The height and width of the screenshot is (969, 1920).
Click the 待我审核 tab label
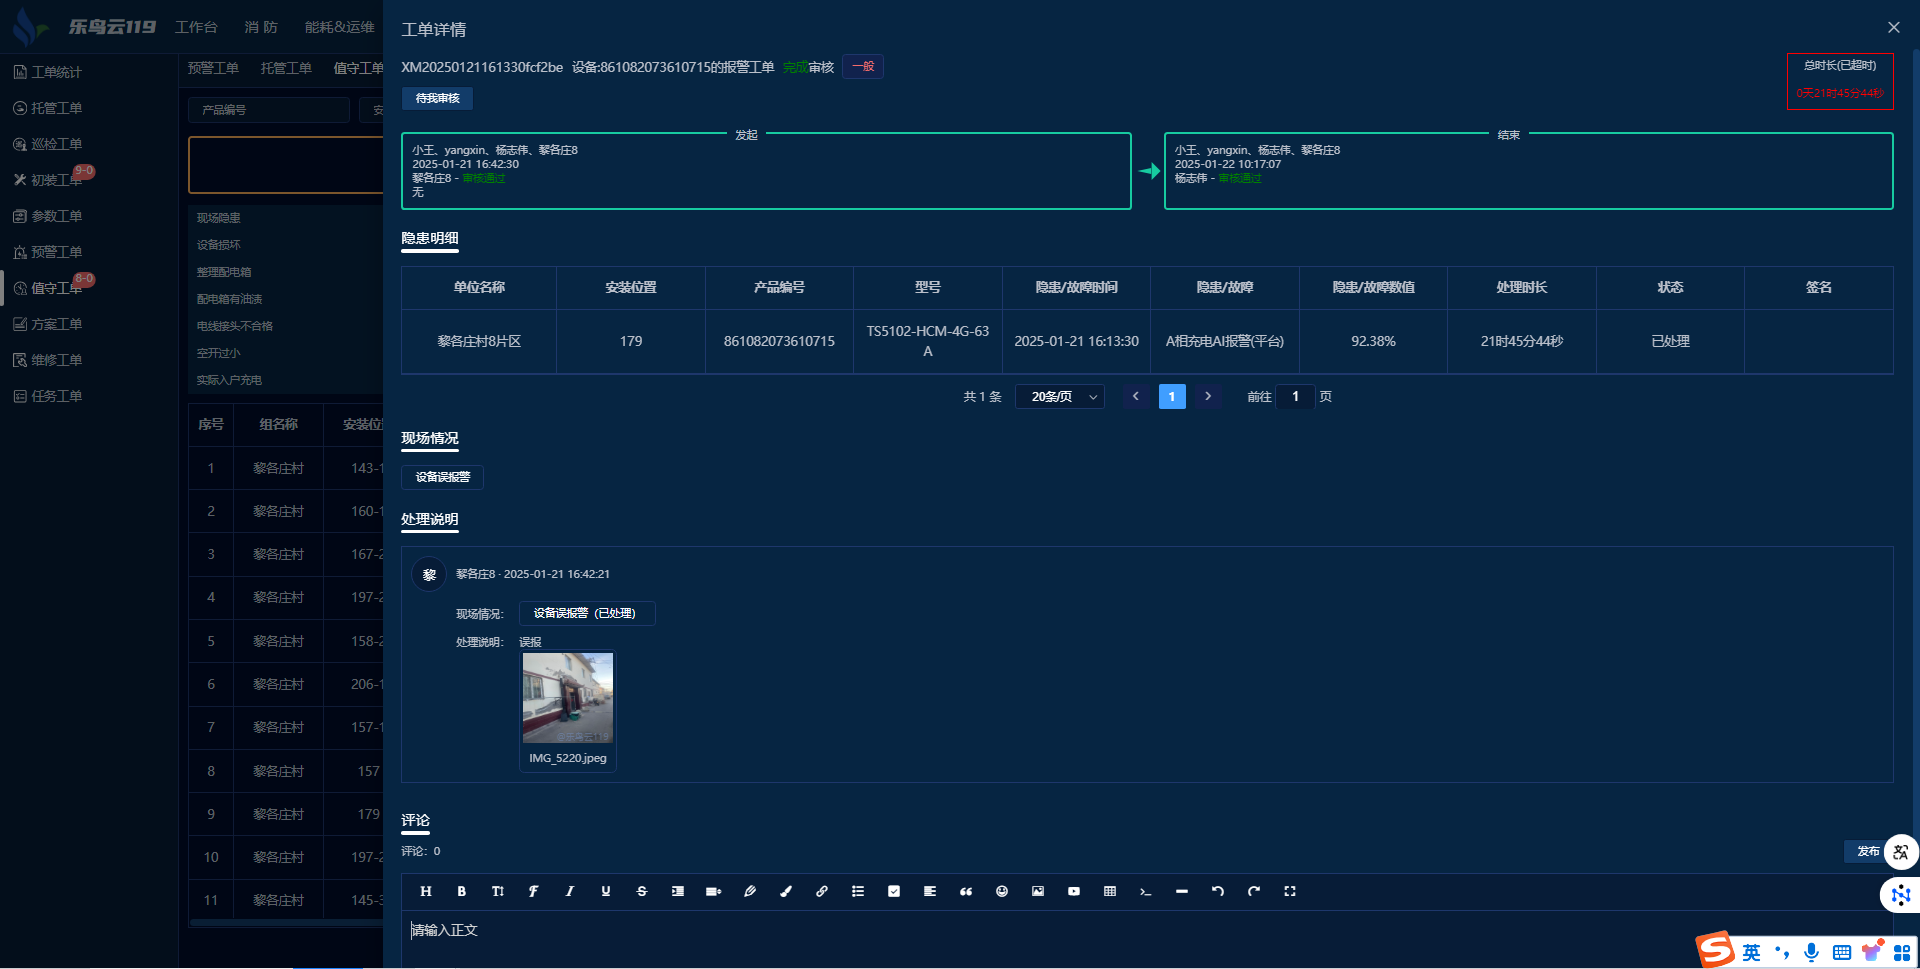pos(437,98)
